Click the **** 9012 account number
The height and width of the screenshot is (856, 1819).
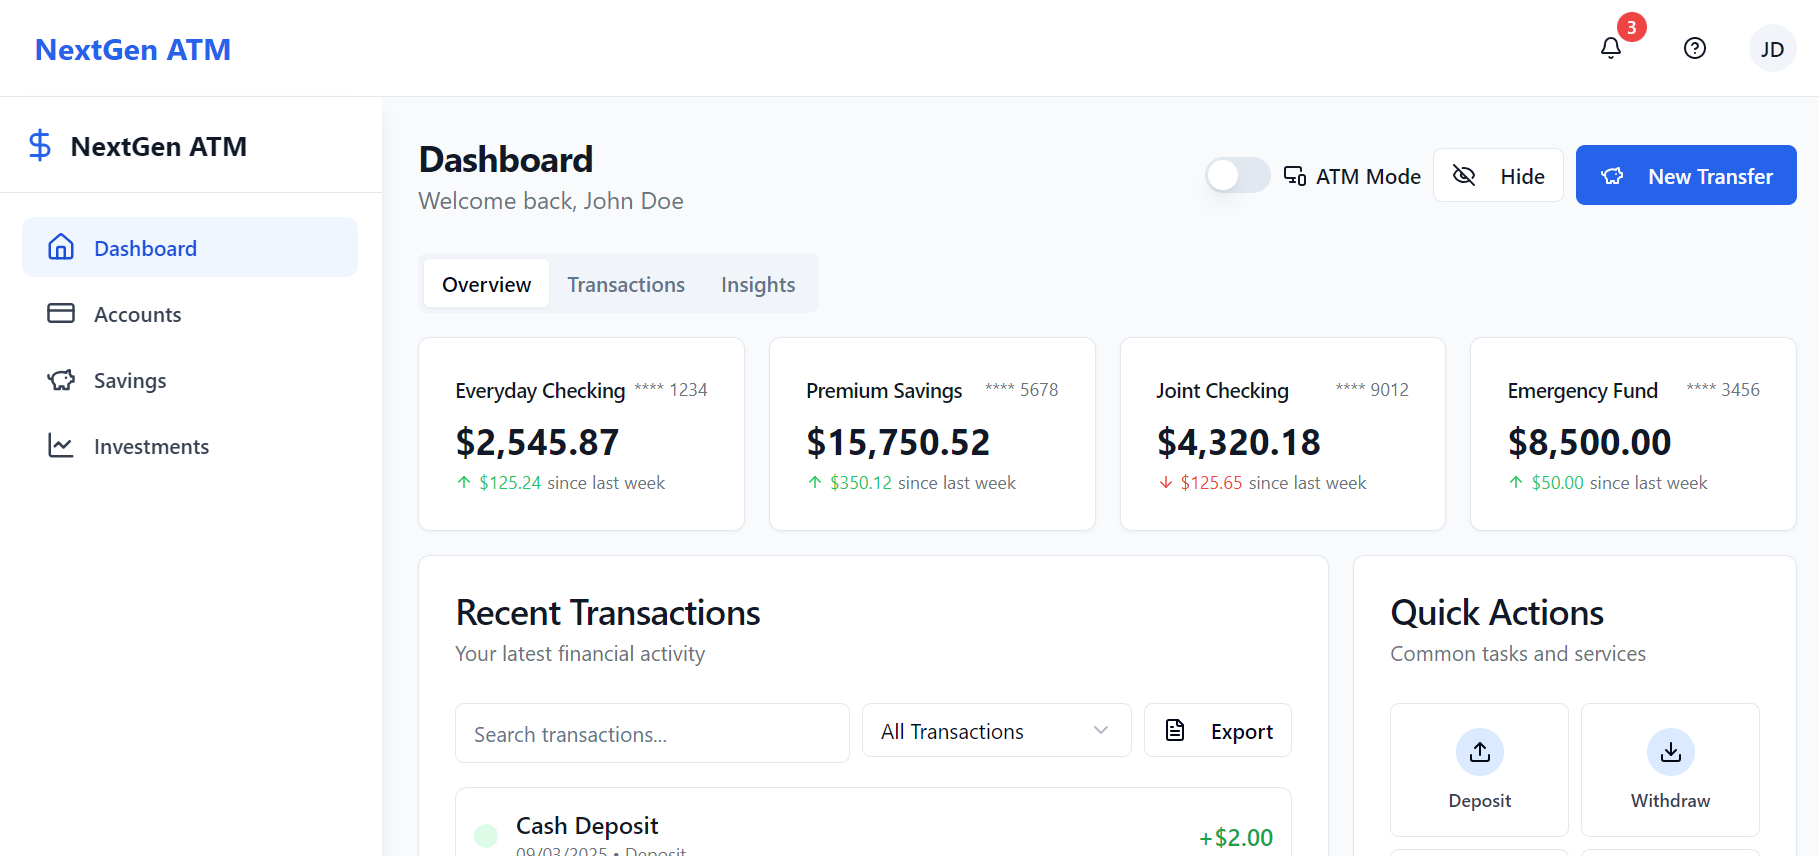(x=1372, y=389)
